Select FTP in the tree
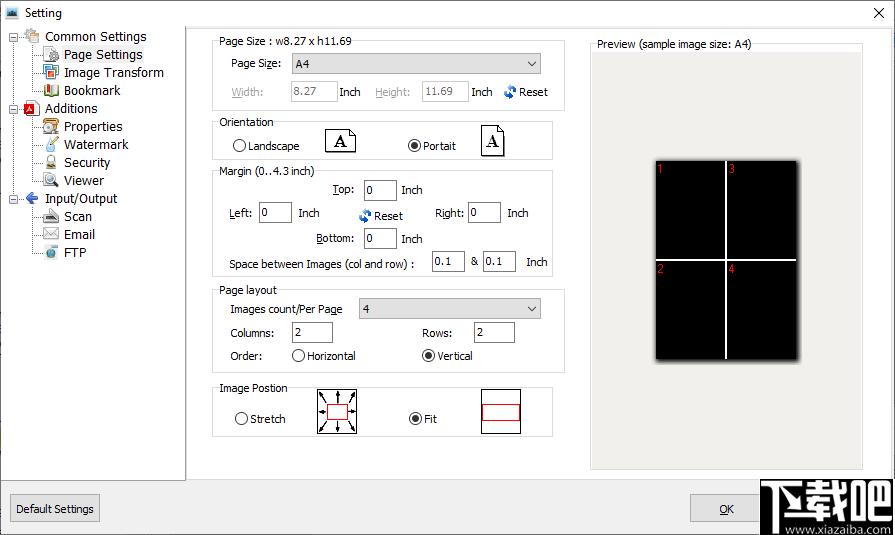Image resolution: width=895 pixels, height=535 pixels. [x=75, y=252]
